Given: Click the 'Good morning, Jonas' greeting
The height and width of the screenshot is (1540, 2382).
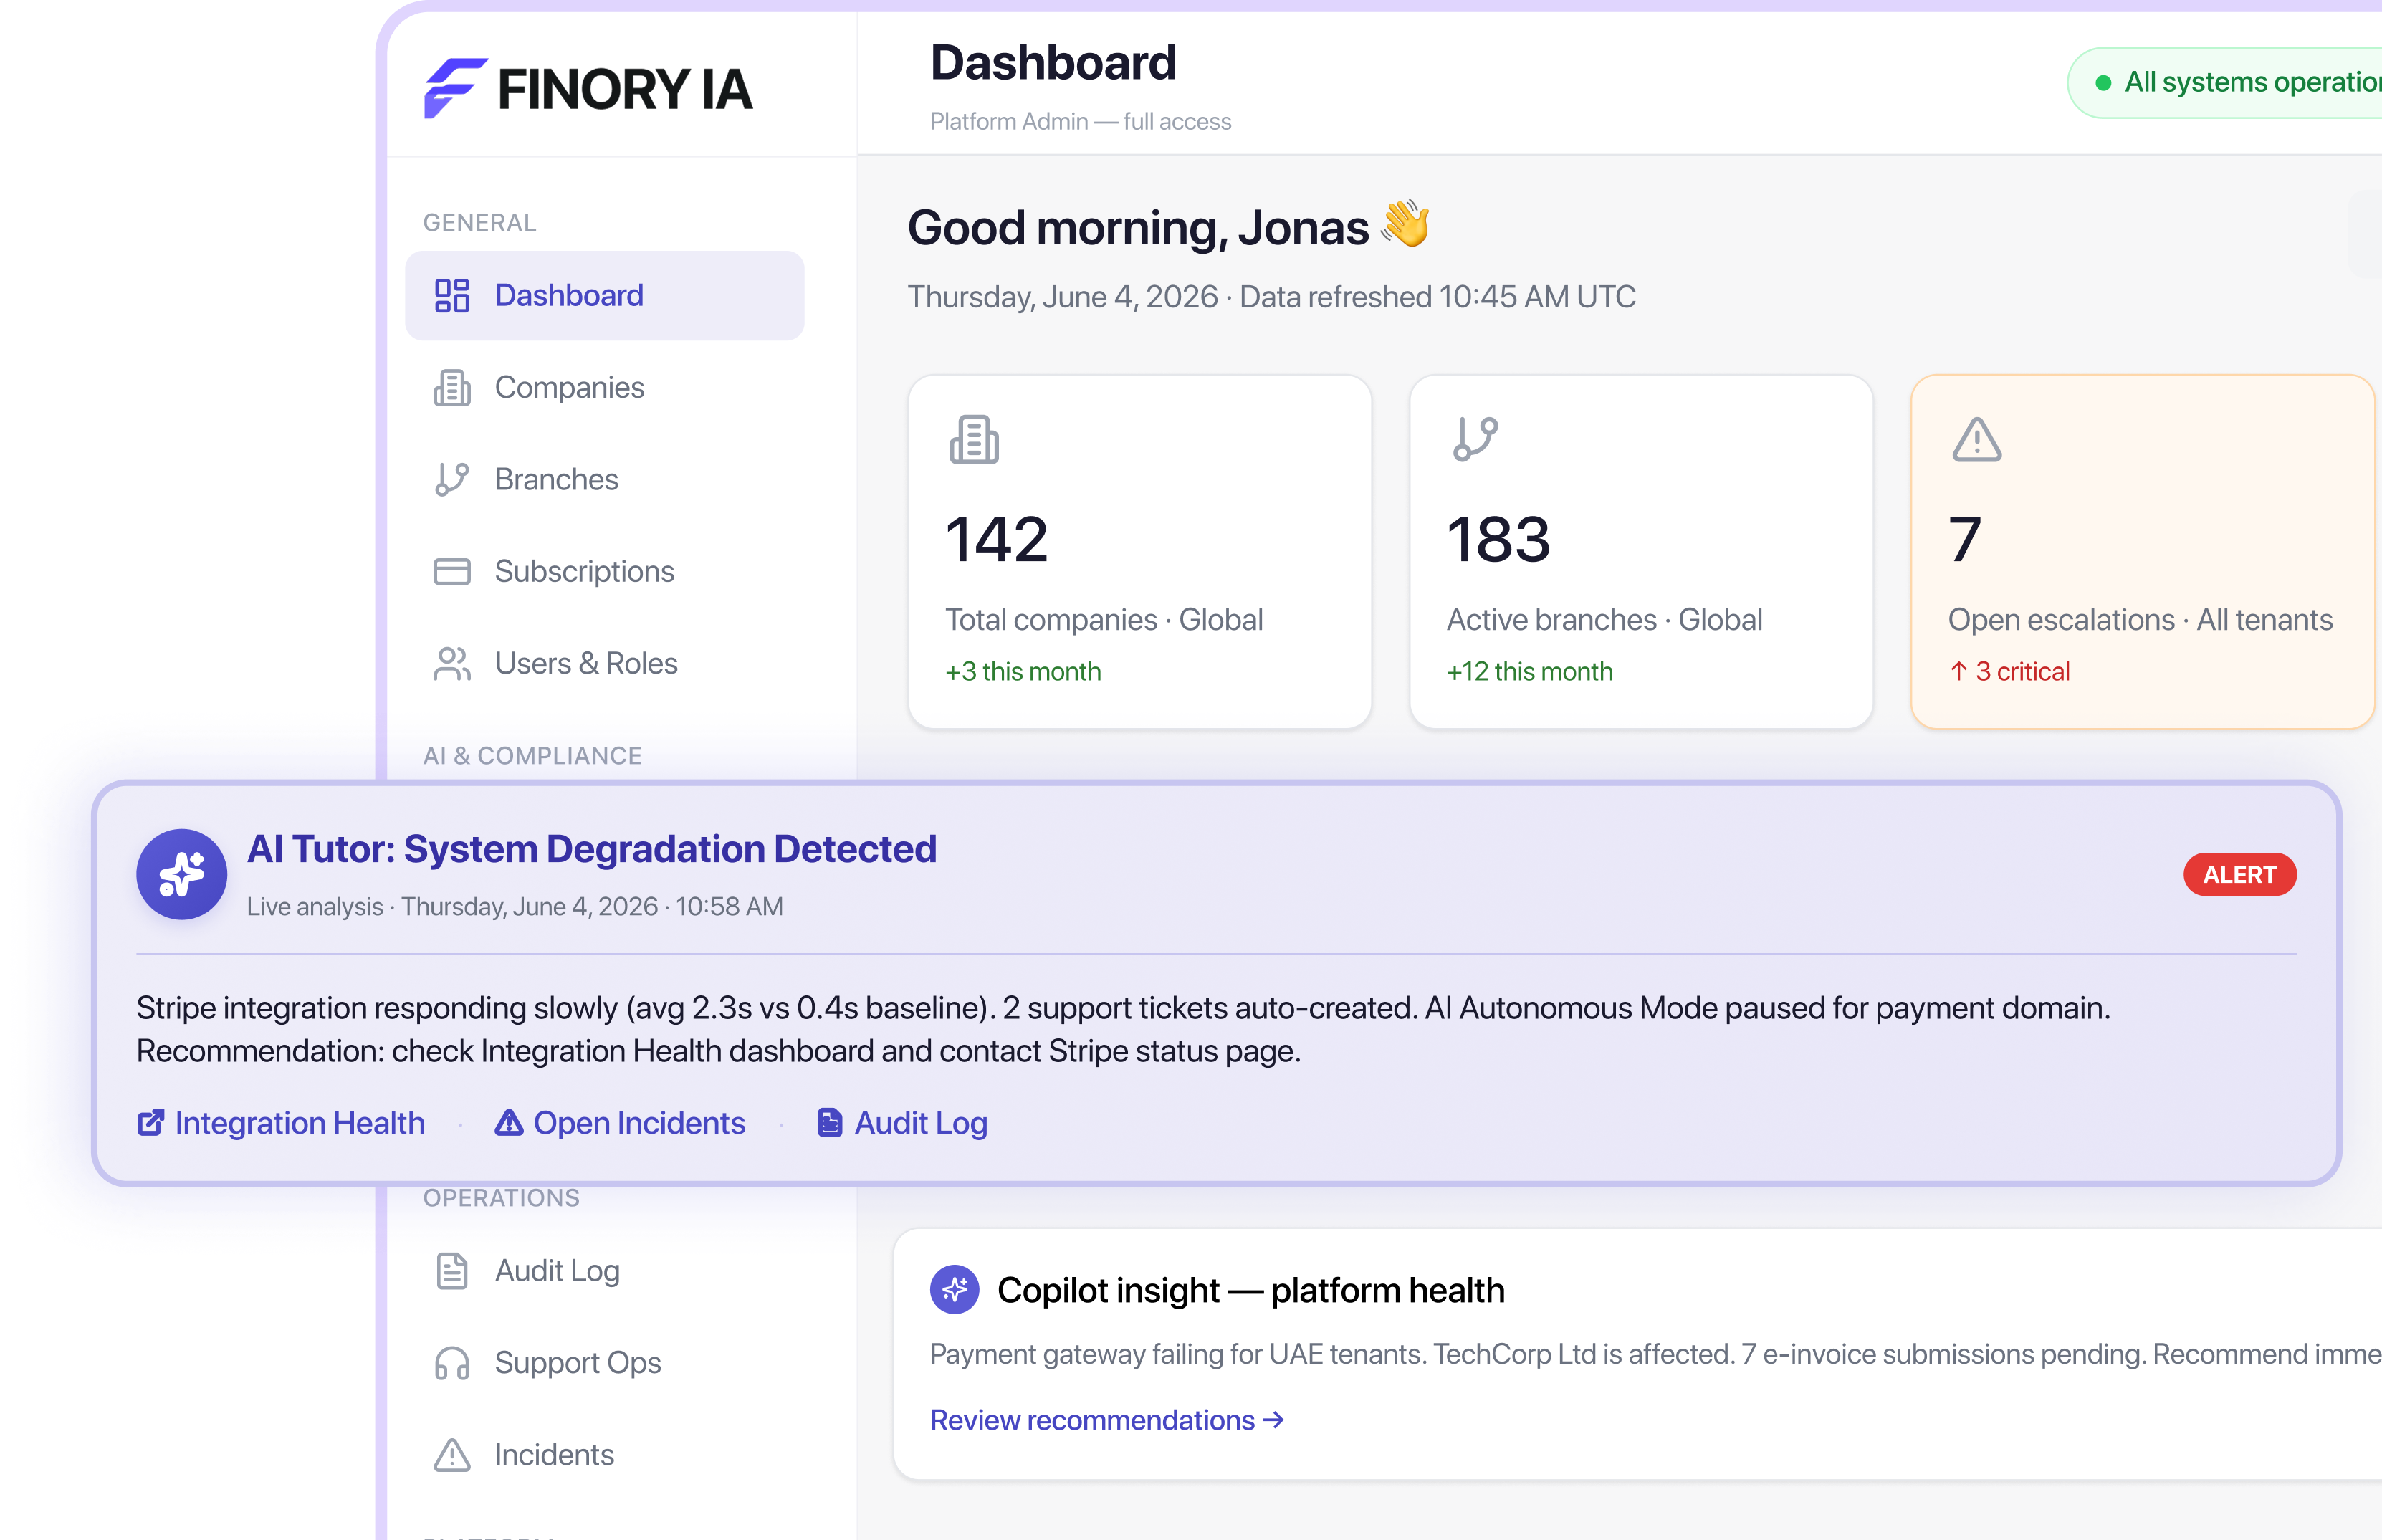Looking at the screenshot, I should tap(1138, 227).
